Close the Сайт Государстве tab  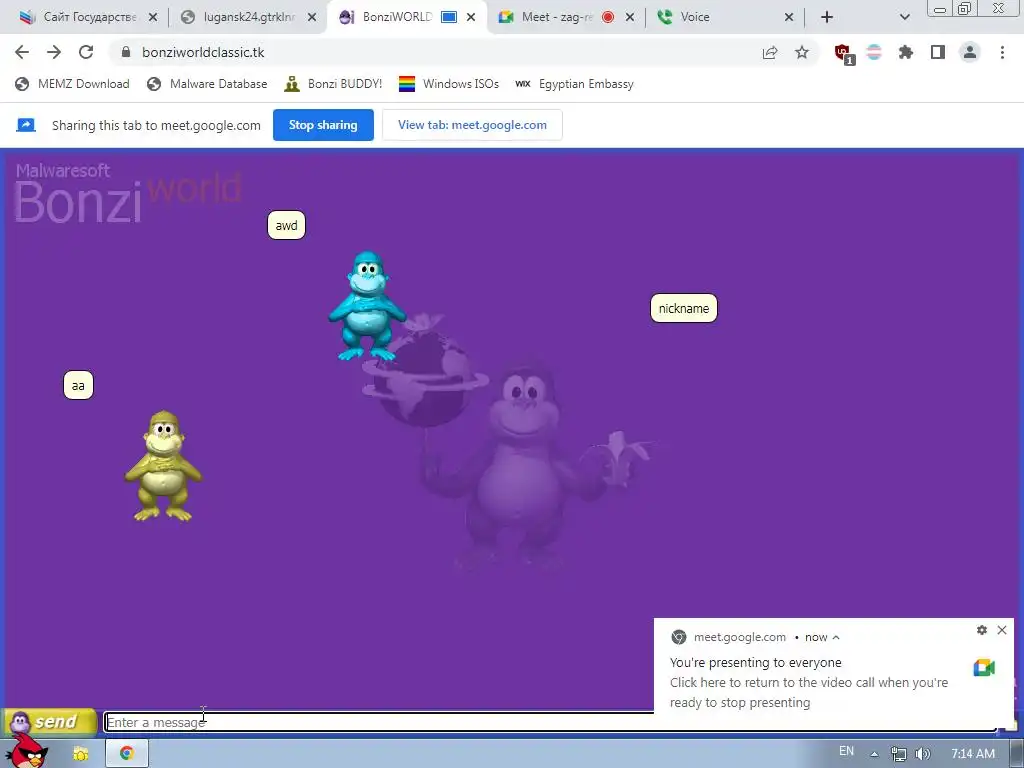click(x=153, y=18)
